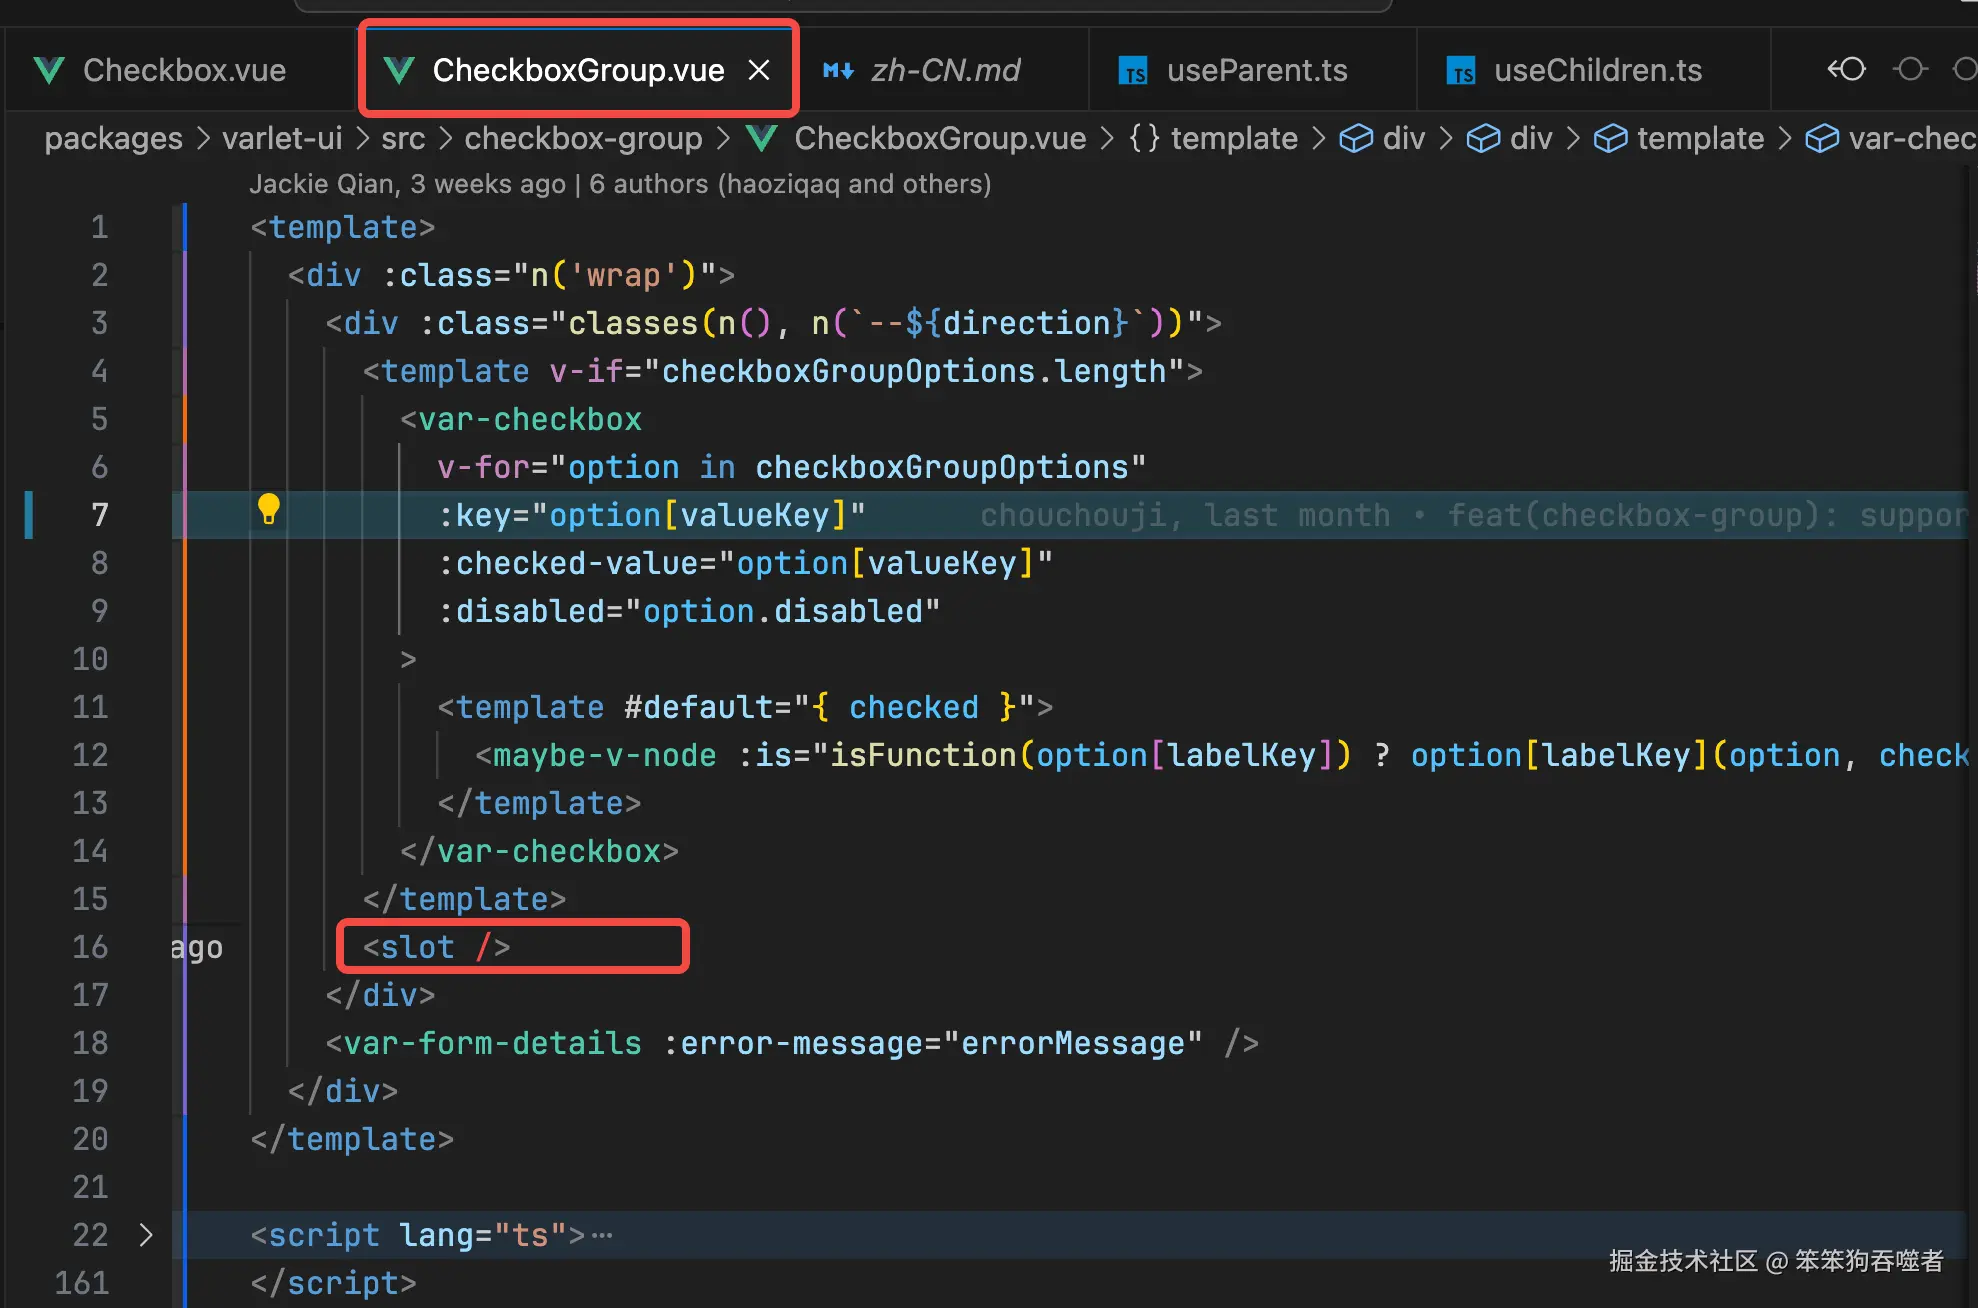The width and height of the screenshot is (1978, 1308).
Task: Open previous change (arrow-circle) icon
Action: pyautogui.click(x=1846, y=69)
